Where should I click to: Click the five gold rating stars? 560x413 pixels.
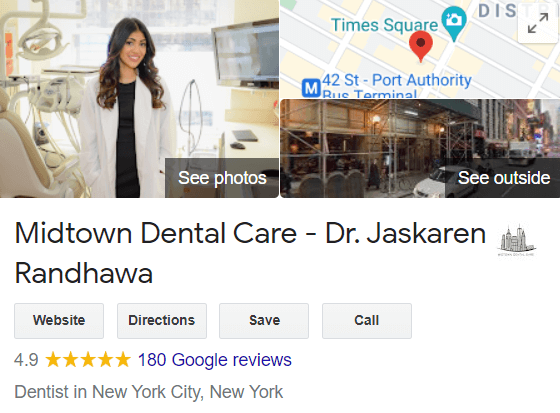(x=88, y=360)
